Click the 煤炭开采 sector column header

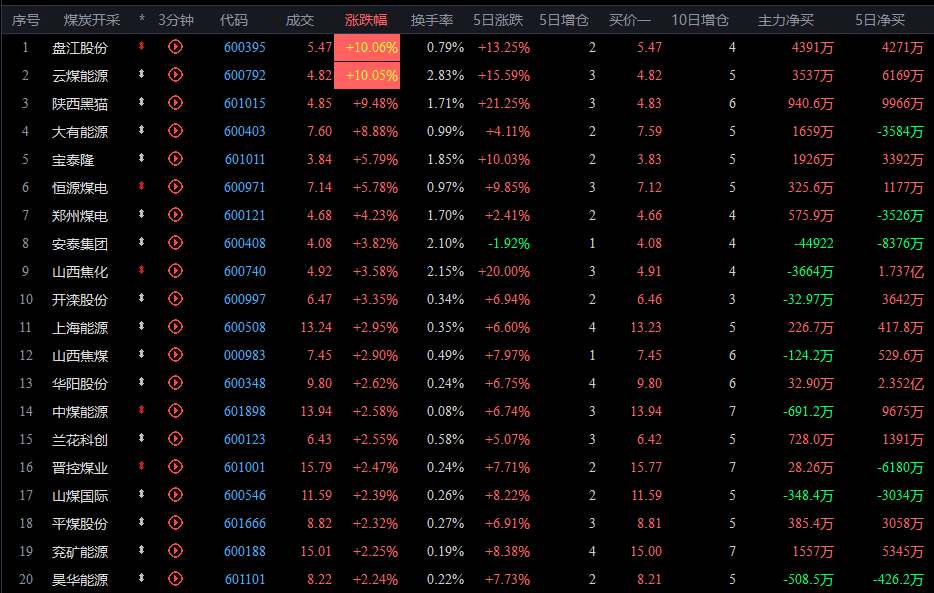tap(91, 20)
